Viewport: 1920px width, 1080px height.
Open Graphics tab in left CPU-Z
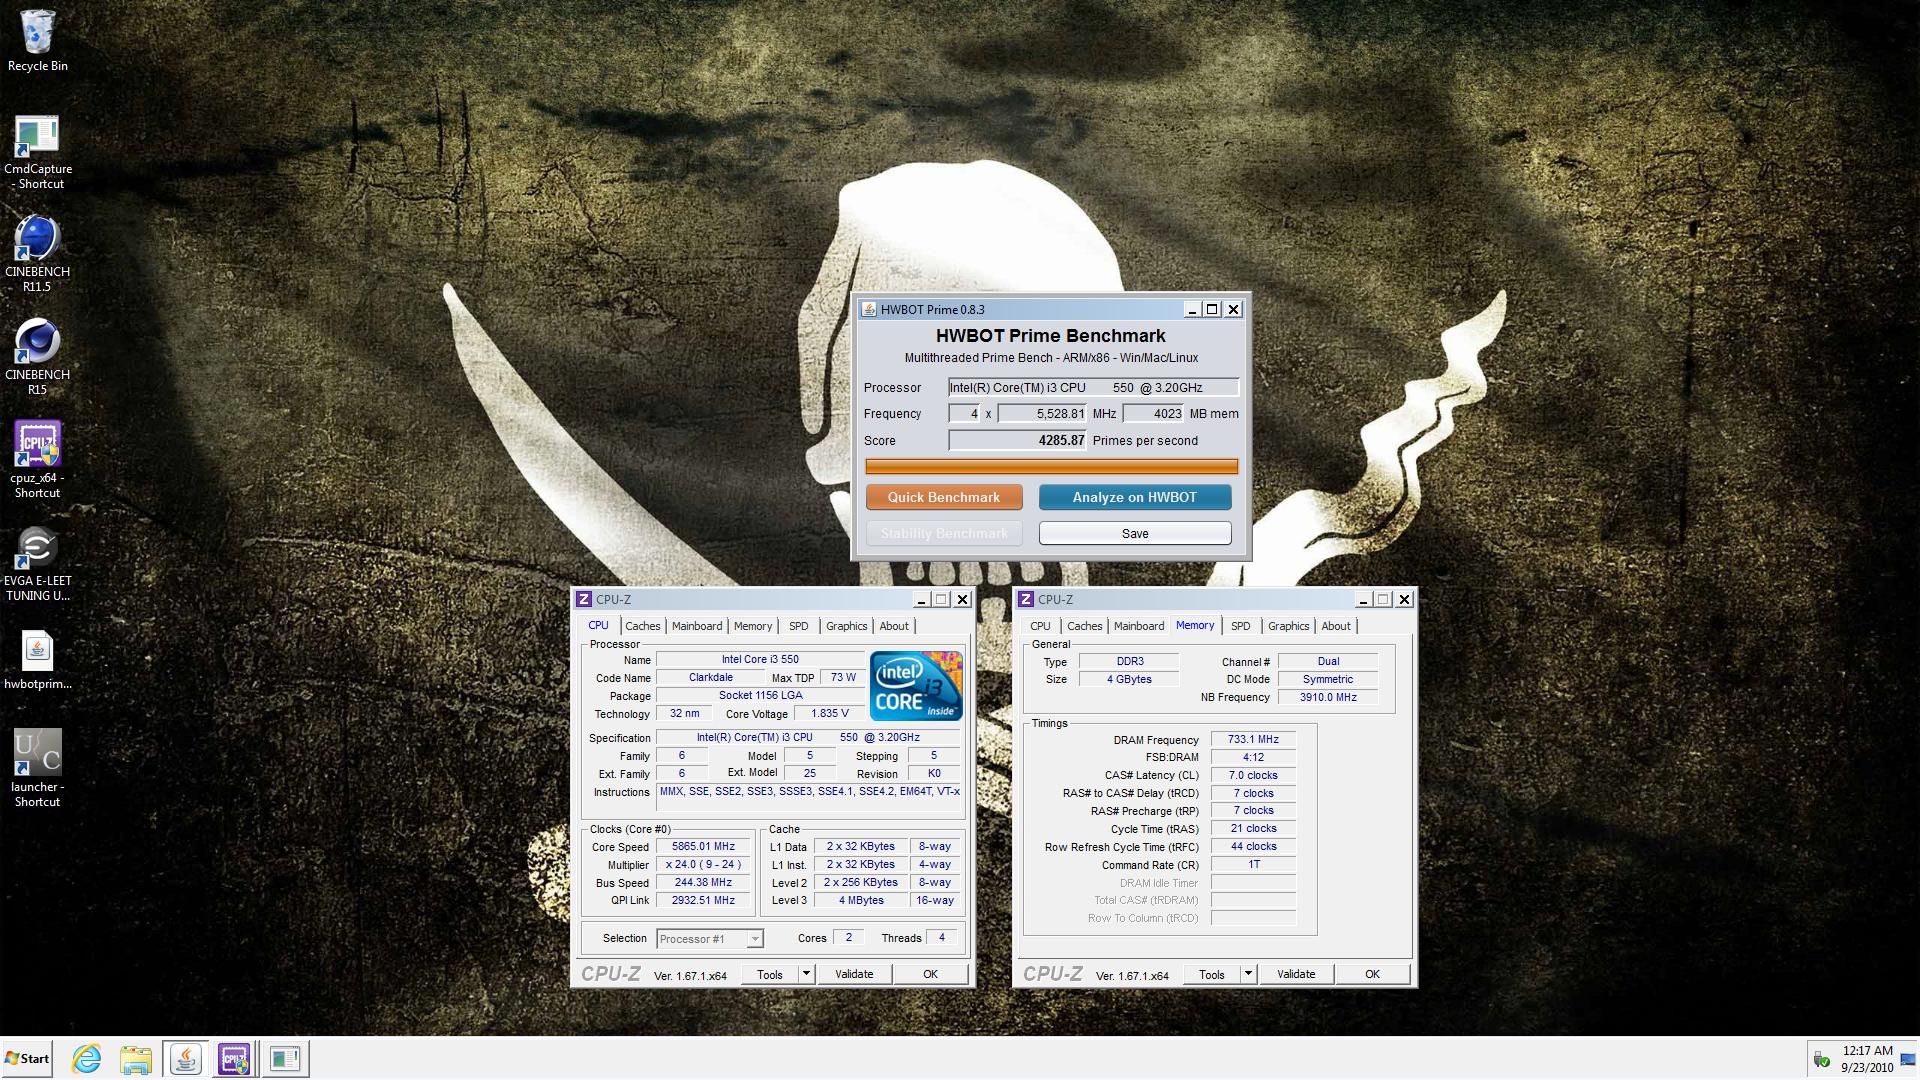coord(846,626)
